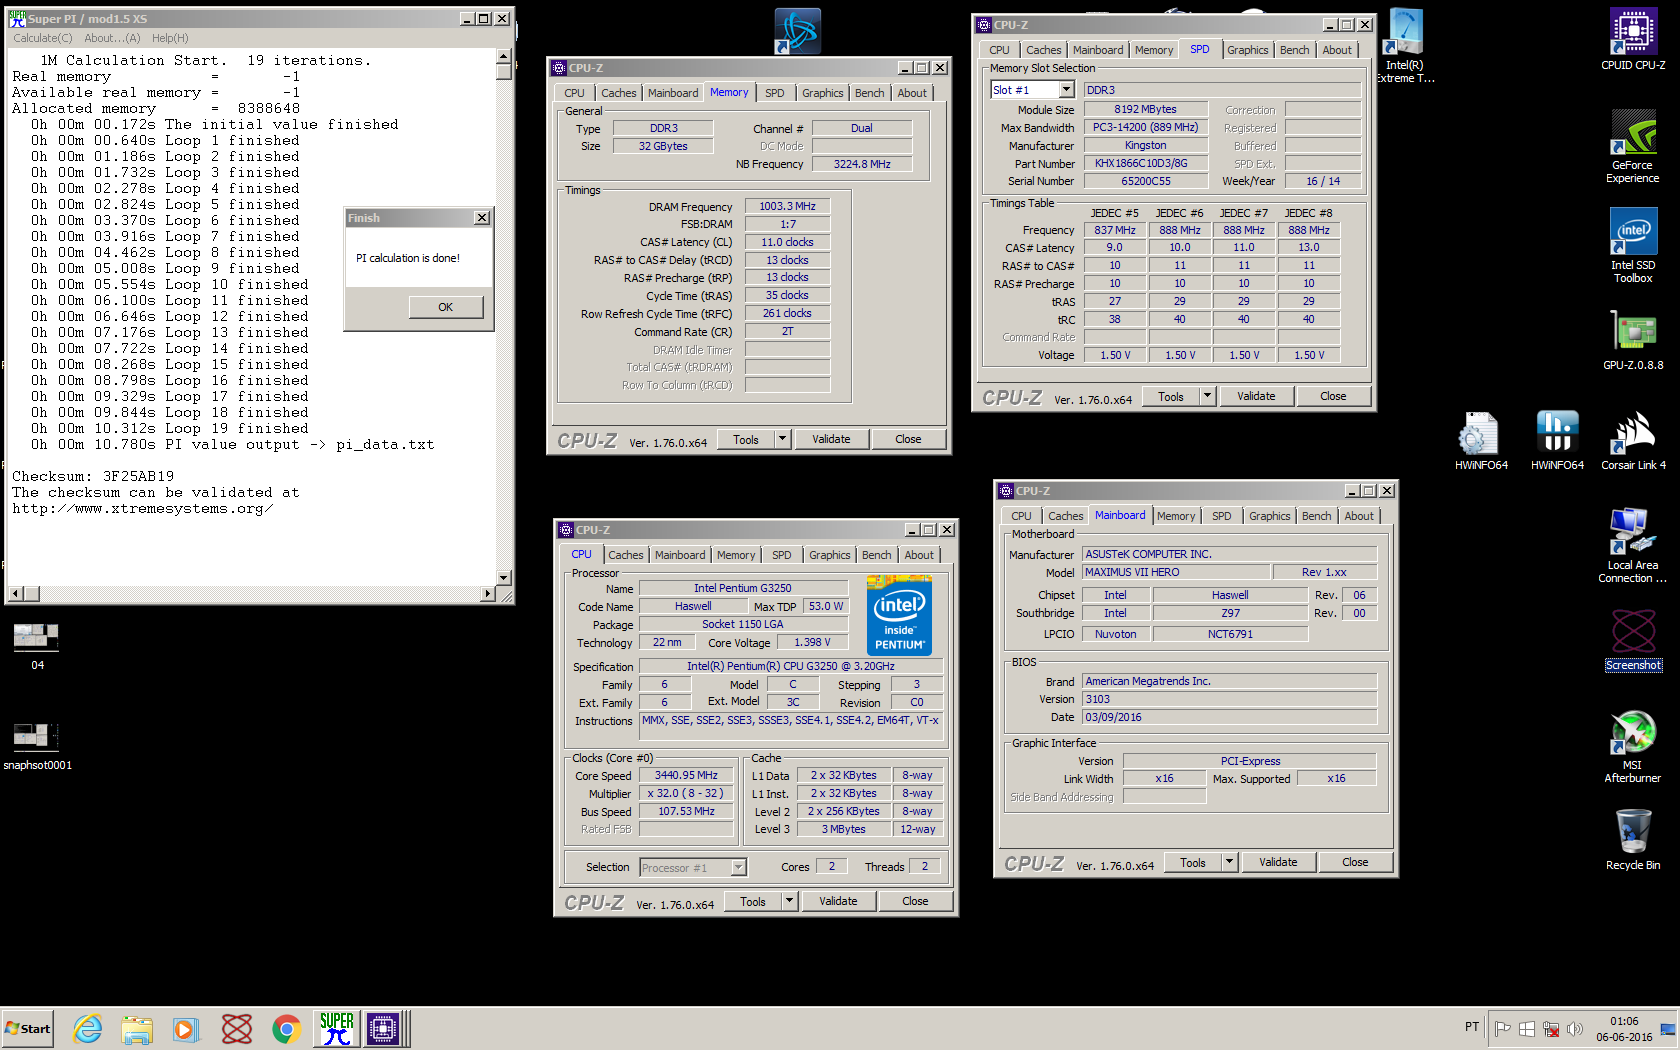Select Caches tab in CPU tab window

pos(626,555)
